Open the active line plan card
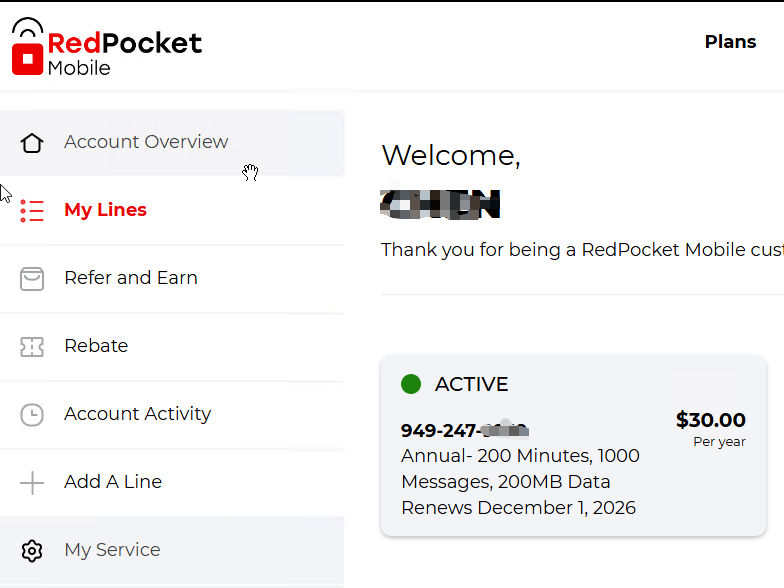The image size is (784, 588). click(573, 446)
